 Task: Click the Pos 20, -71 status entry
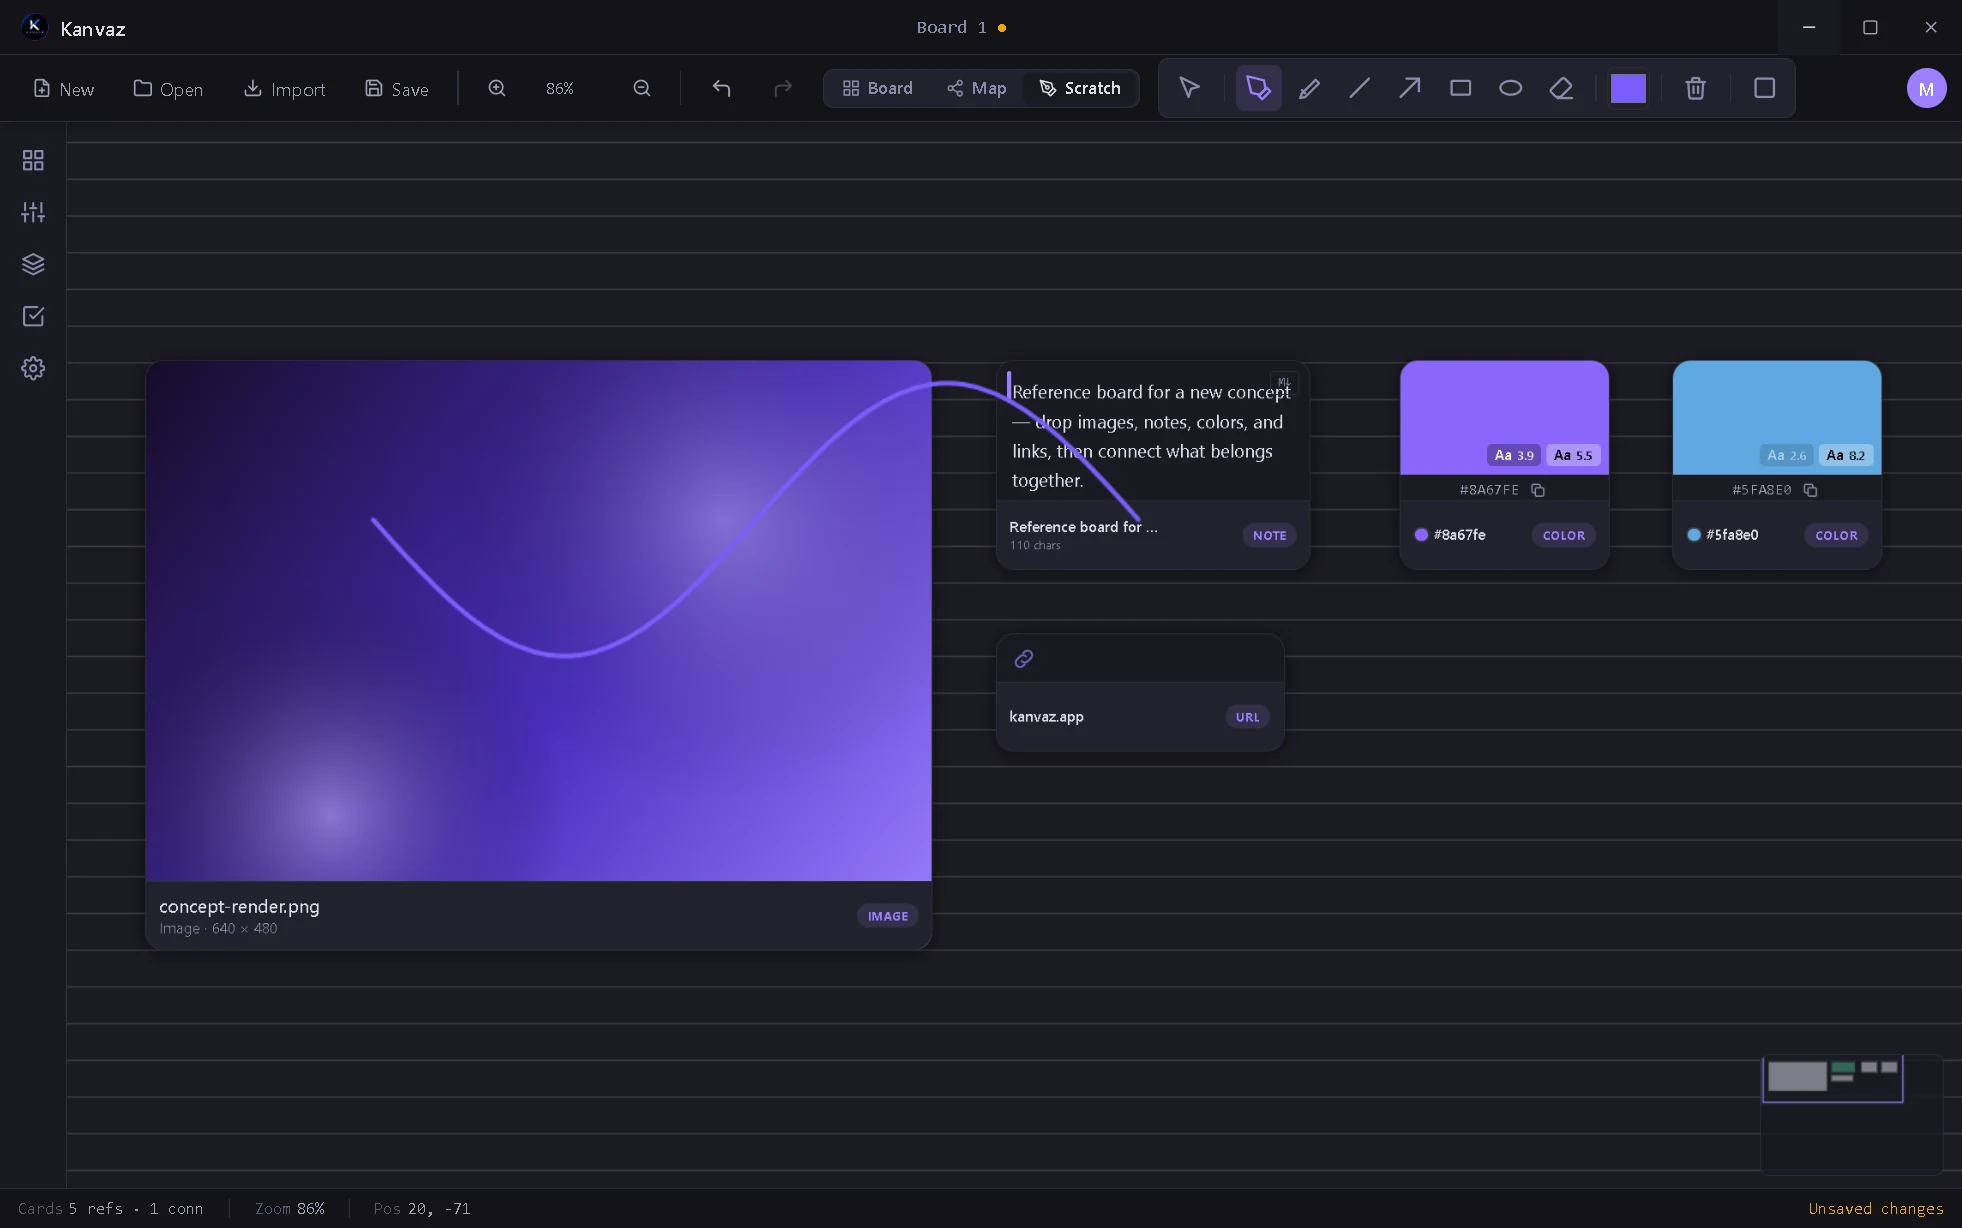tap(421, 1208)
